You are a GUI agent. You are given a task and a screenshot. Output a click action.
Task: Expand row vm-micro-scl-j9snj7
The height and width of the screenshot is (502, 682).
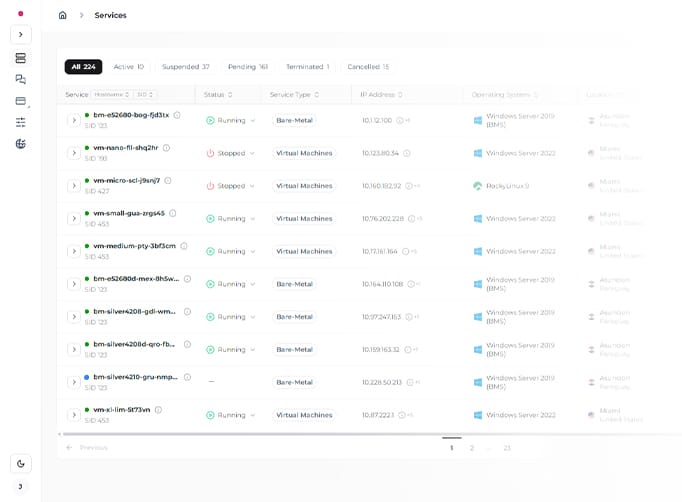click(74, 186)
